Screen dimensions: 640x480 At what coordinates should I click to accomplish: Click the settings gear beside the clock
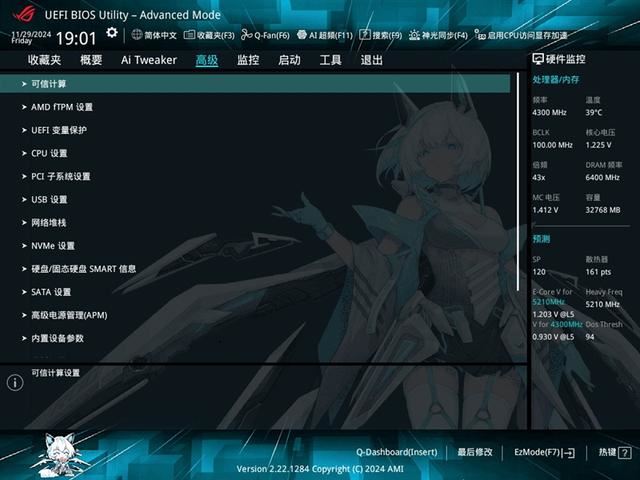tap(112, 33)
